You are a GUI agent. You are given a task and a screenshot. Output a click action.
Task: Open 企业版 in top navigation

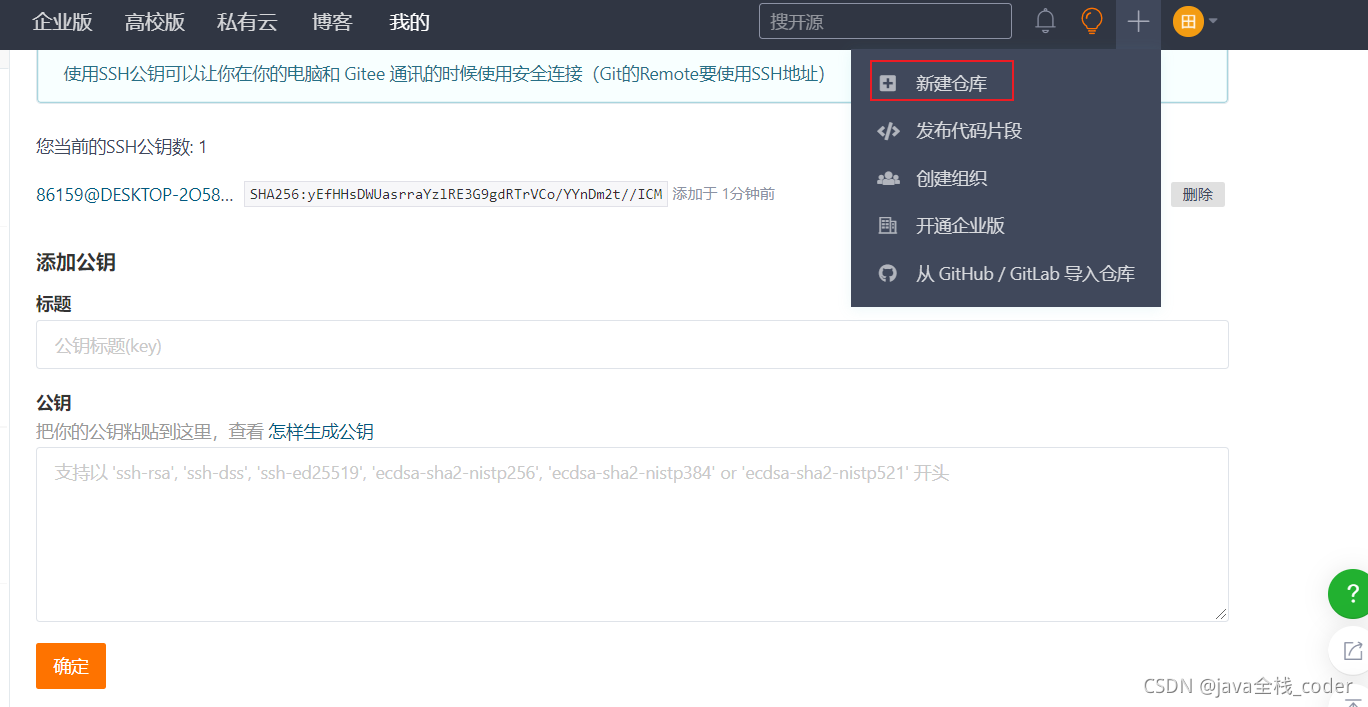coord(63,22)
